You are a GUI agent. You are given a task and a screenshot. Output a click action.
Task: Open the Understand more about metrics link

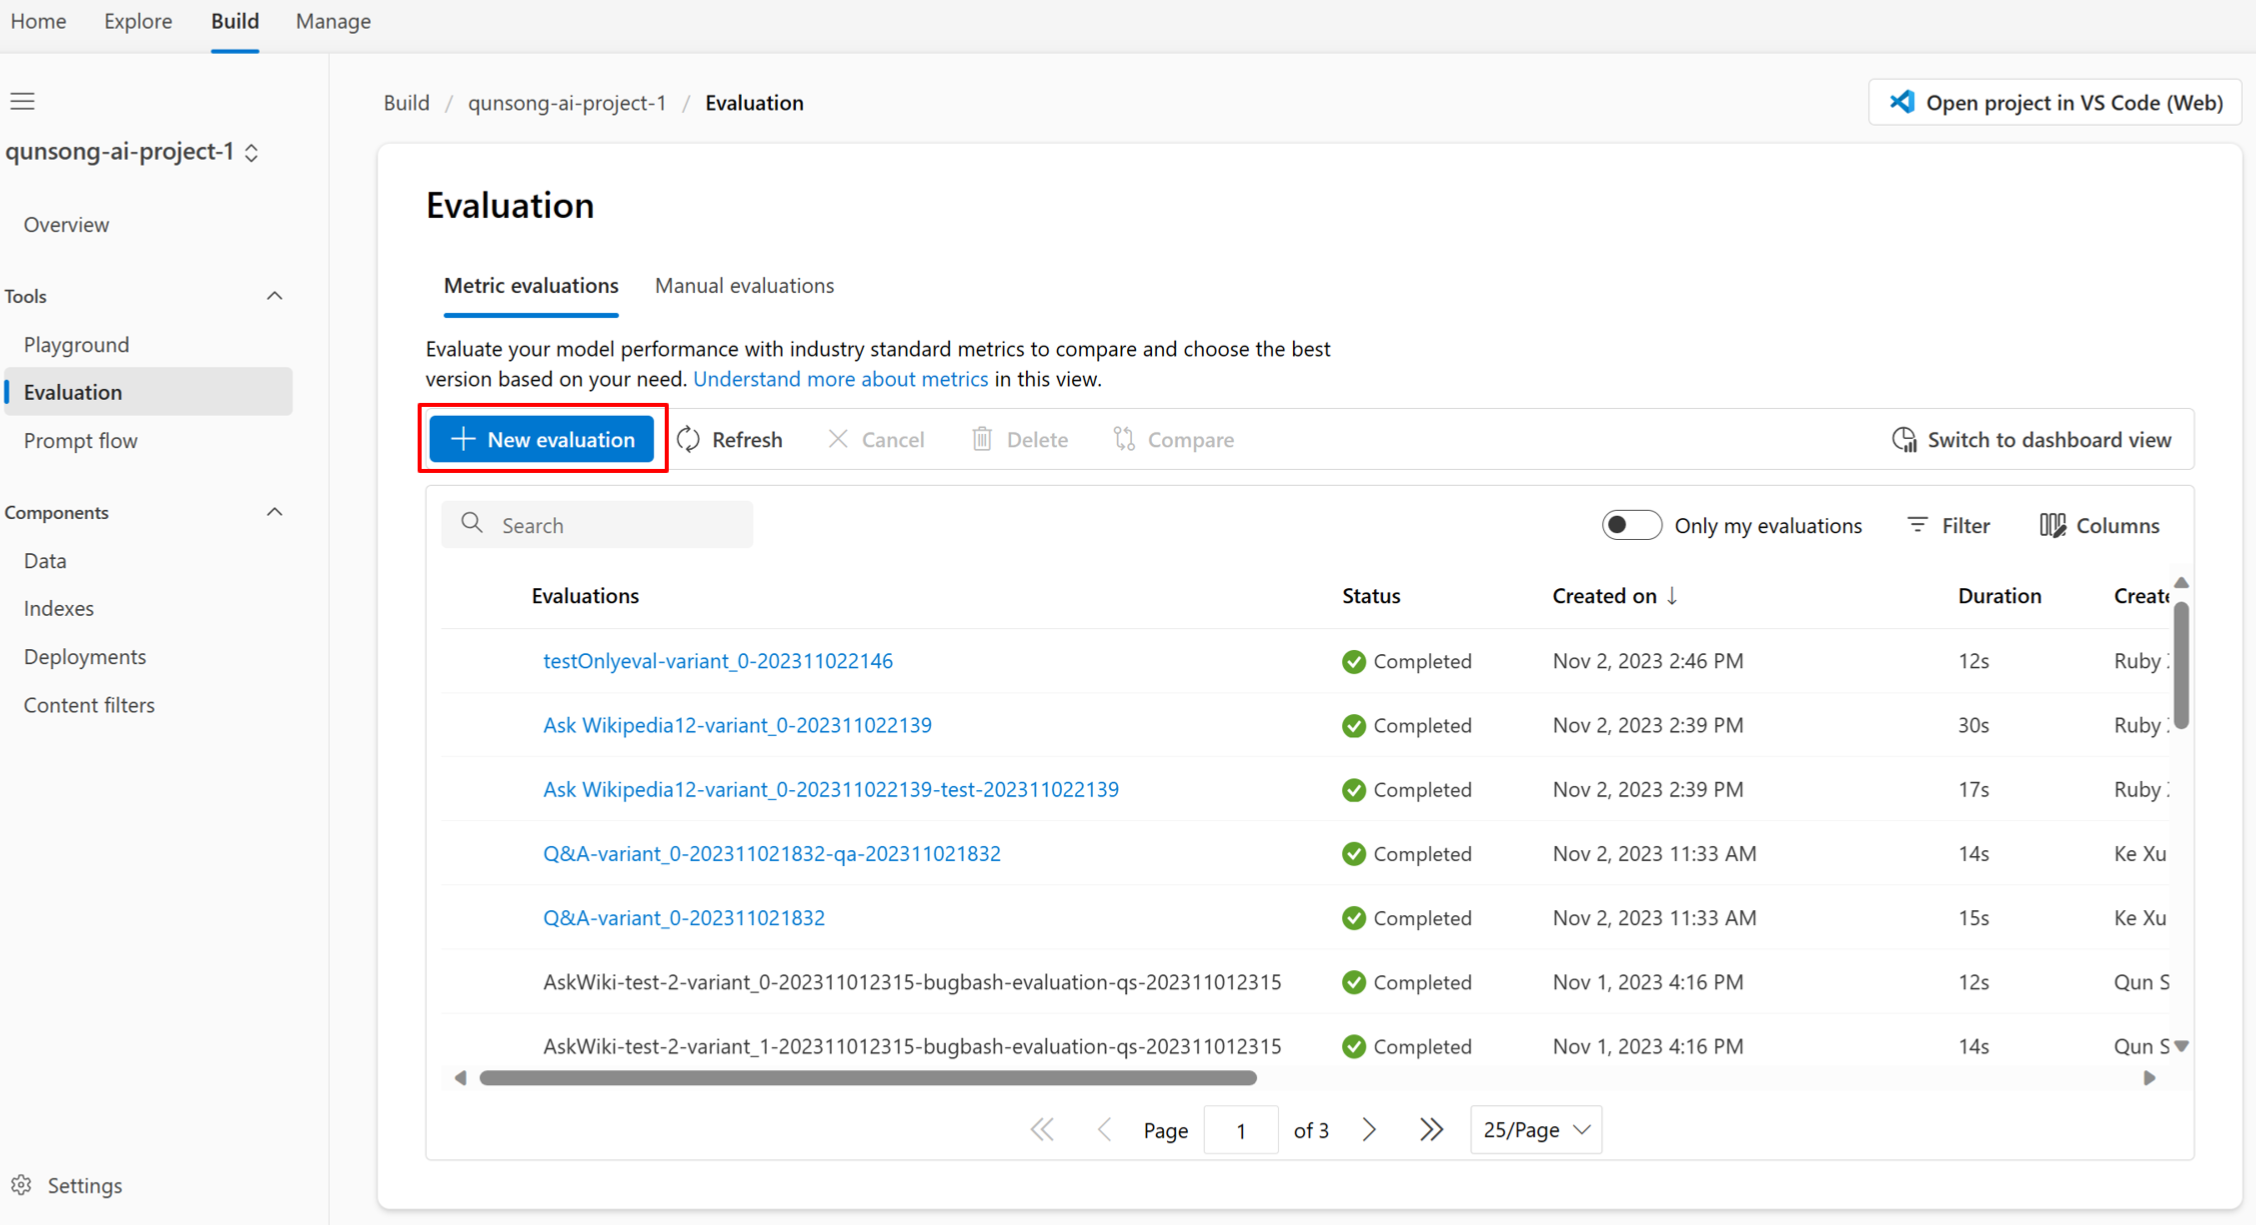click(841, 379)
